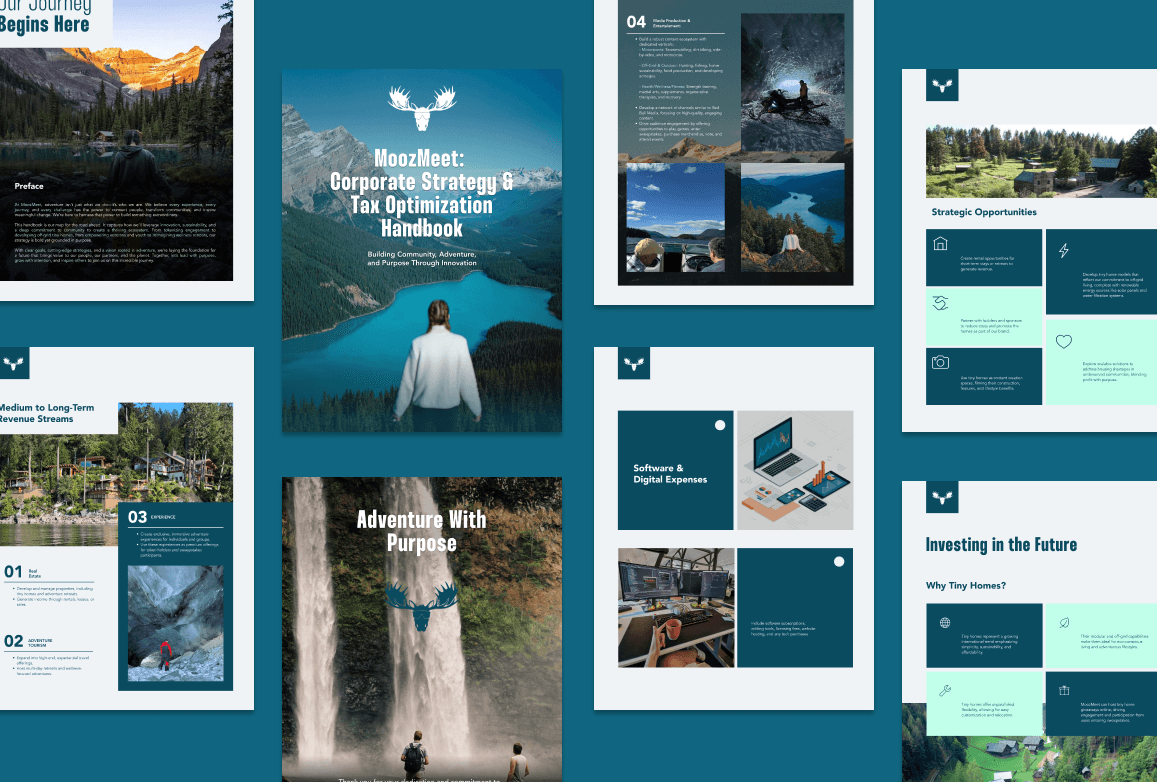Click the moose badge above Investing in the Future
Image resolution: width=1157 pixels, height=782 pixels.
click(x=942, y=497)
